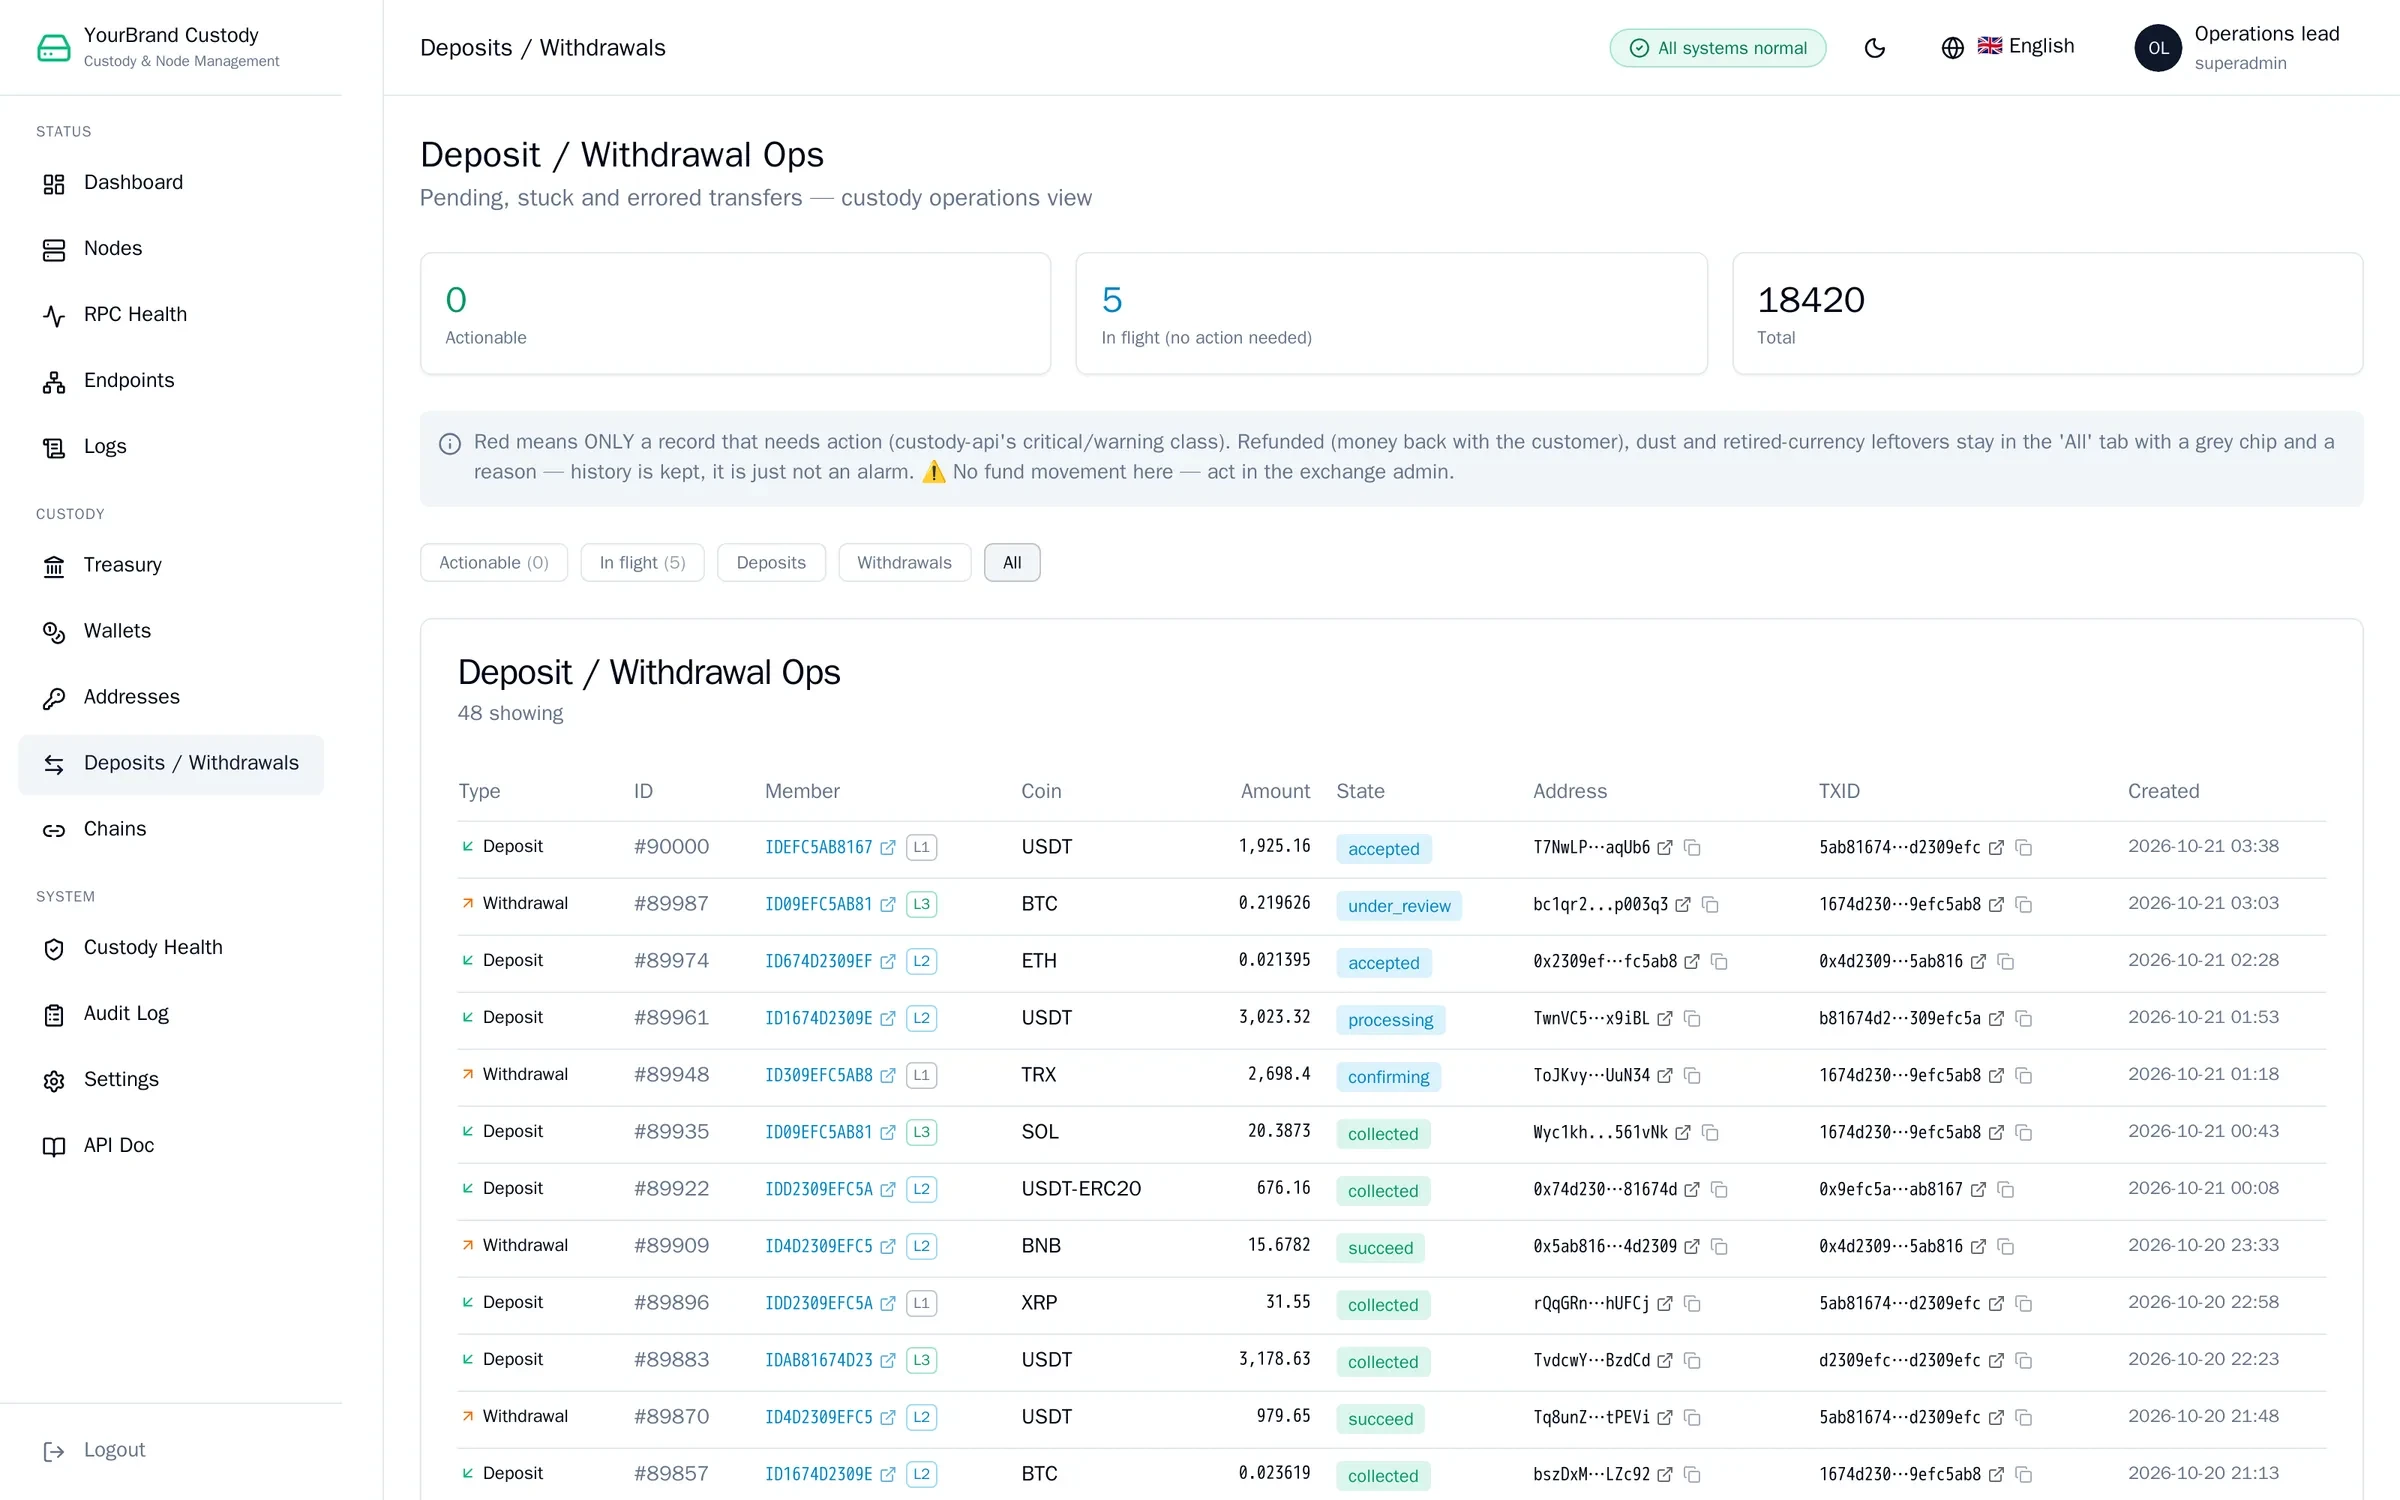Click the All systems normal status badge
This screenshot has width=2400, height=1500.
pyautogui.click(x=1718, y=48)
